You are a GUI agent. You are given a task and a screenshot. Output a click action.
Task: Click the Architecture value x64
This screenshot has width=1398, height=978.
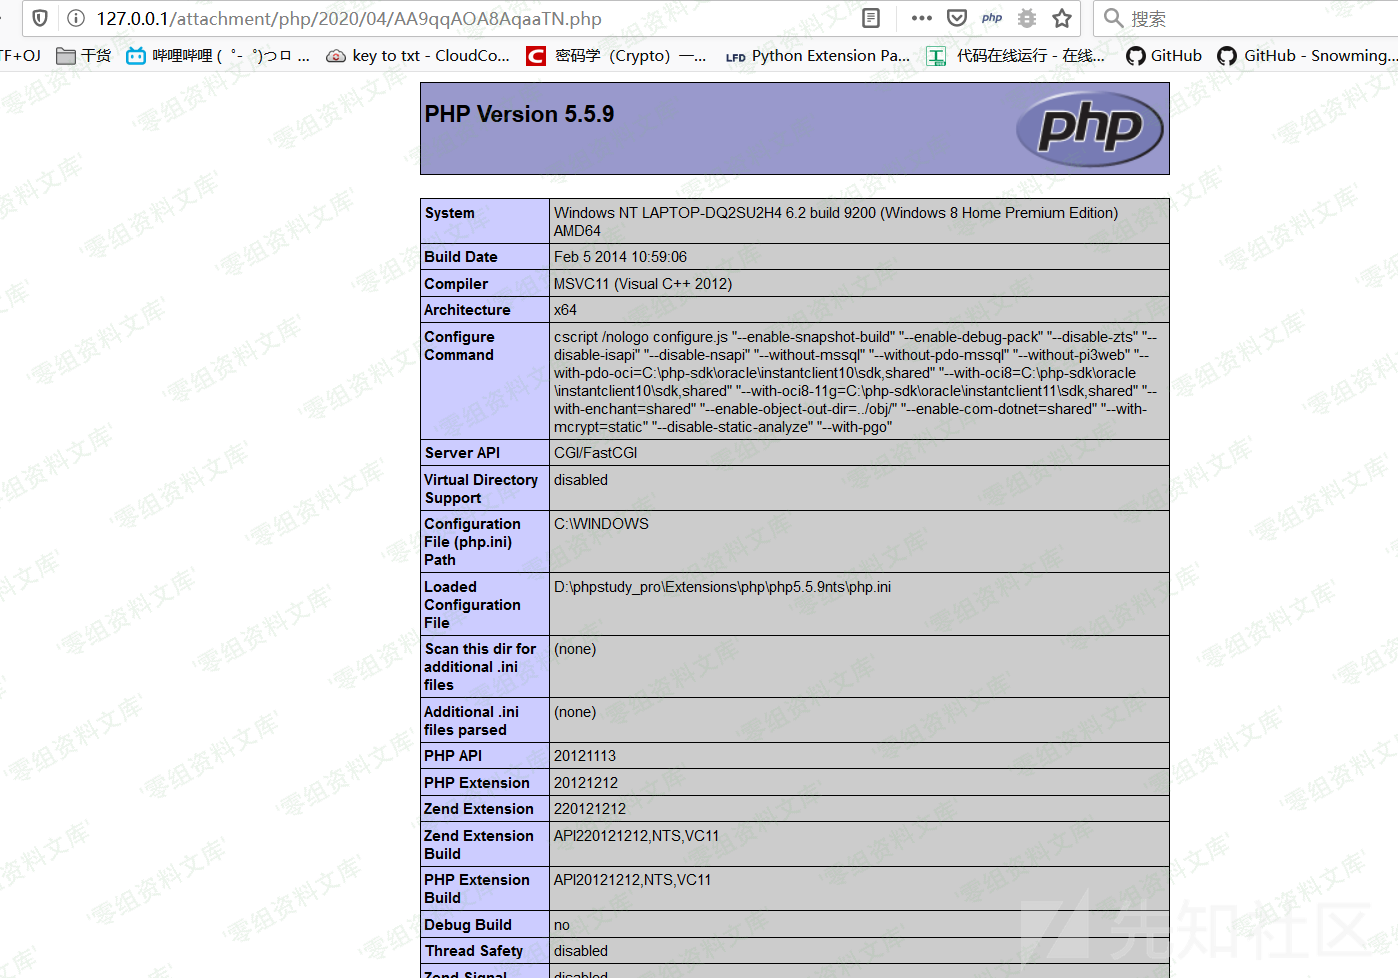pos(565,310)
